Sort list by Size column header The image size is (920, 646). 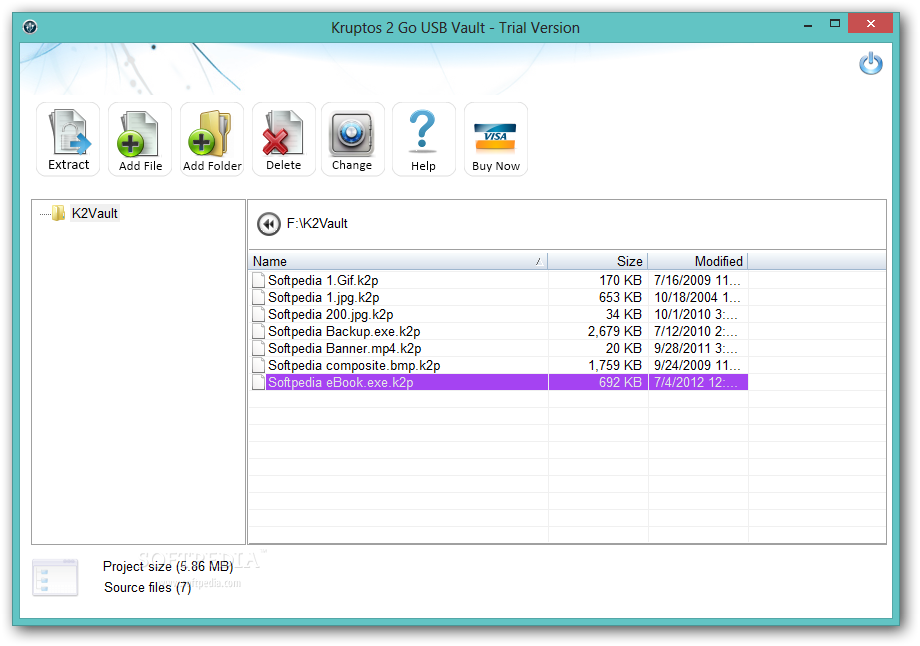(598, 261)
